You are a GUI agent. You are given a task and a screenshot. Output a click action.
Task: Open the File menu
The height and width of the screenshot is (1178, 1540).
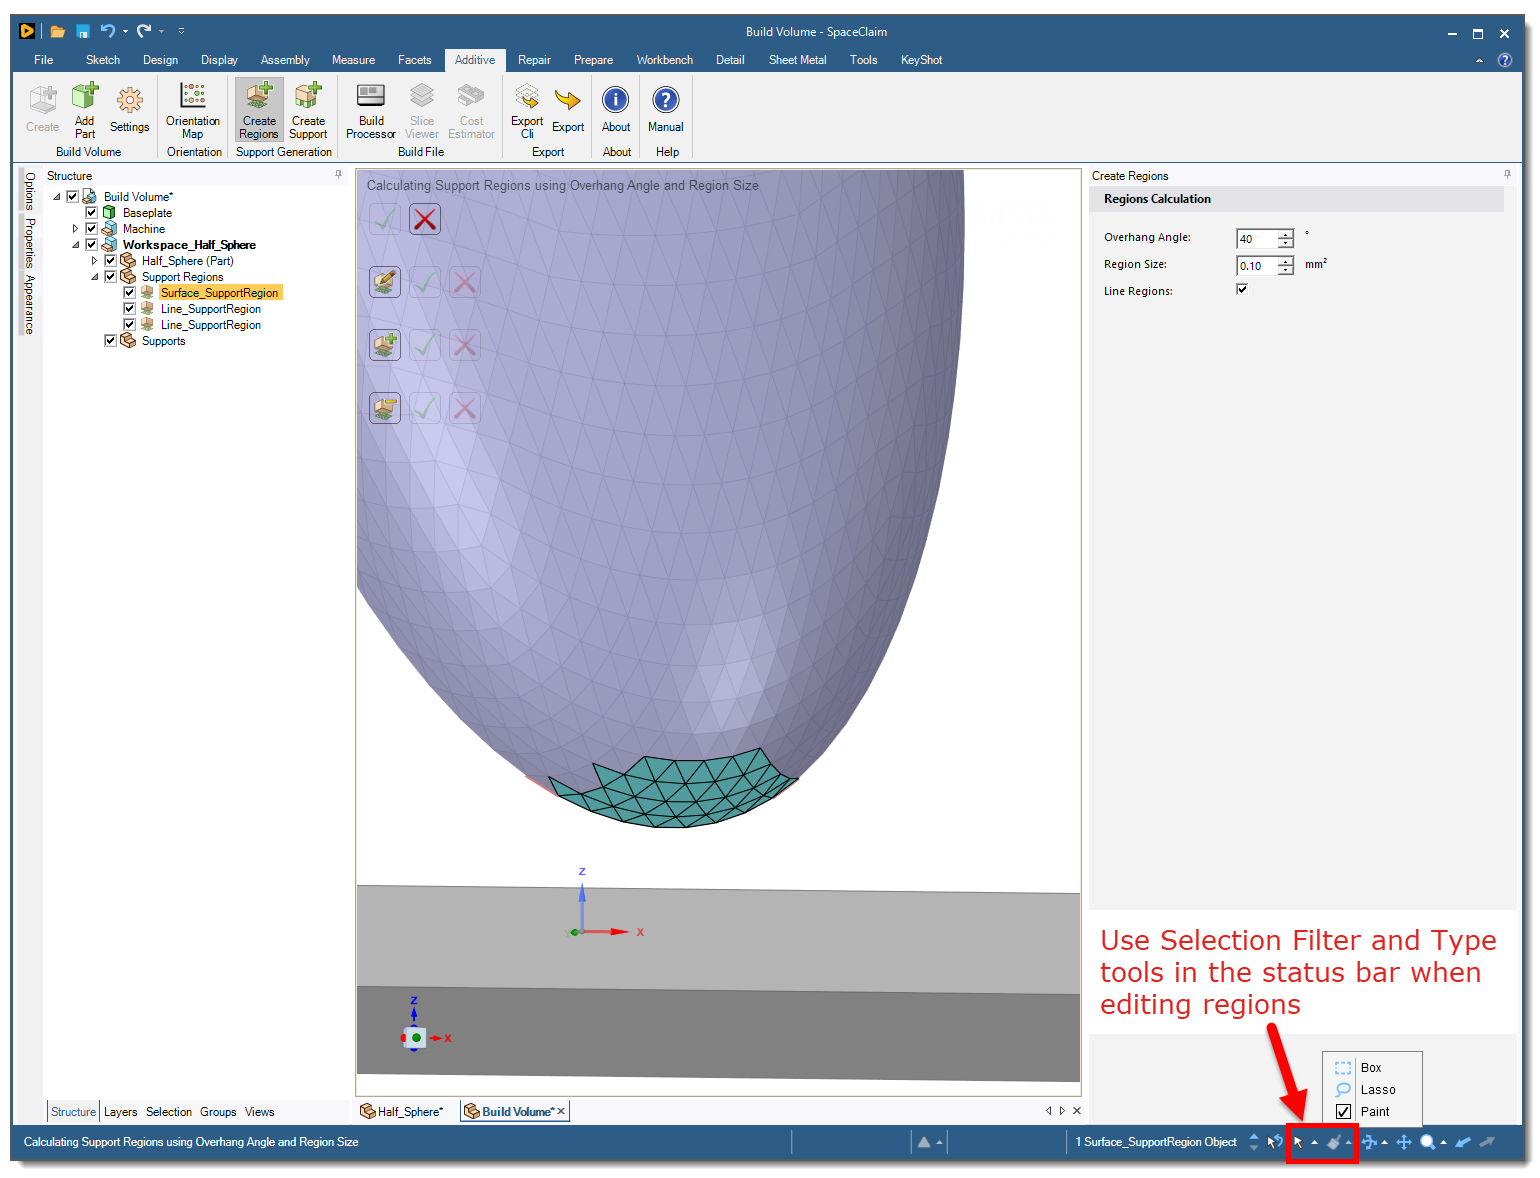tap(44, 60)
